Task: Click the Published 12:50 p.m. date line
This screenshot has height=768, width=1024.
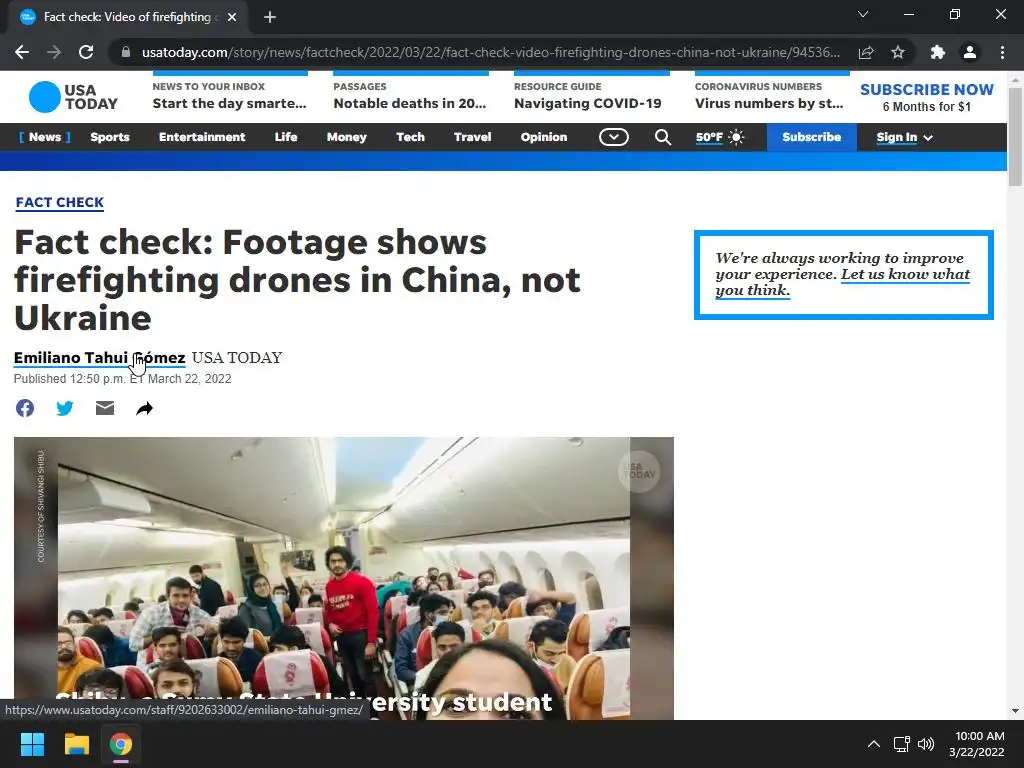Action: tap(123, 379)
